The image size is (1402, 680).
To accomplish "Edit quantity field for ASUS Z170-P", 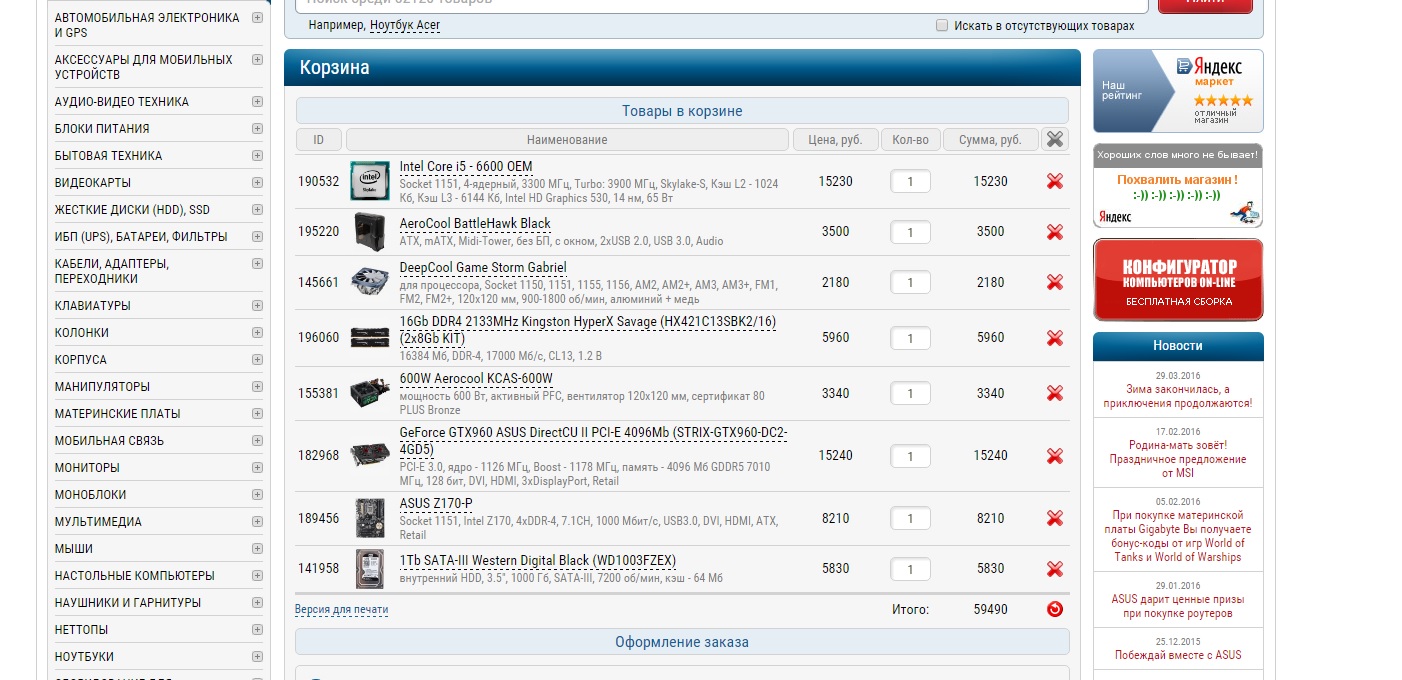I will (910, 518).
